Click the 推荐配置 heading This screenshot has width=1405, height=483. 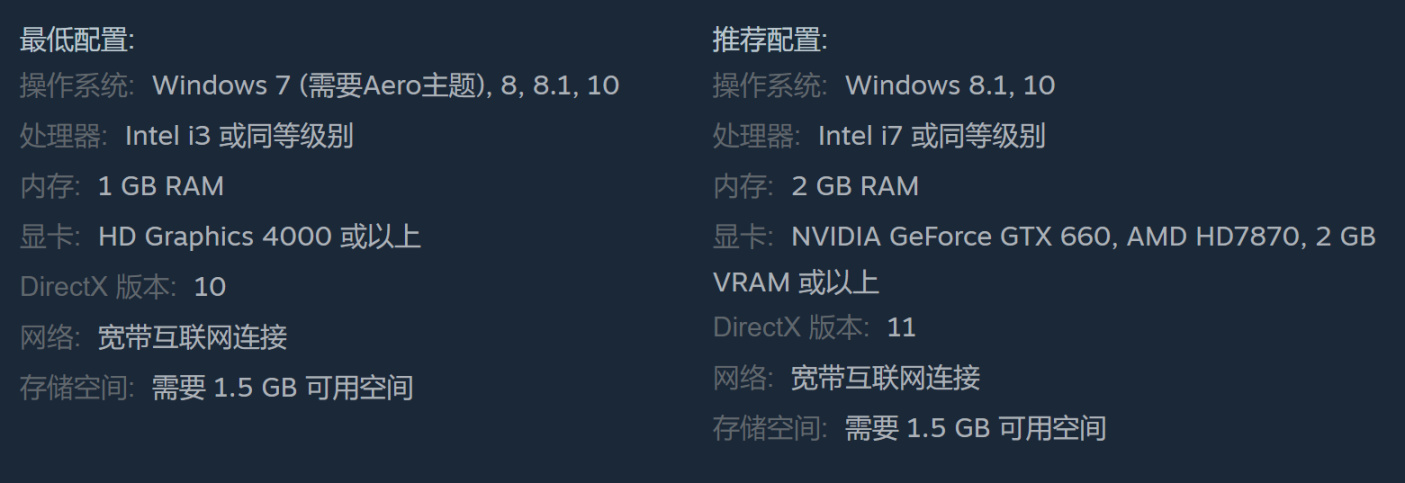coord(770,41)
